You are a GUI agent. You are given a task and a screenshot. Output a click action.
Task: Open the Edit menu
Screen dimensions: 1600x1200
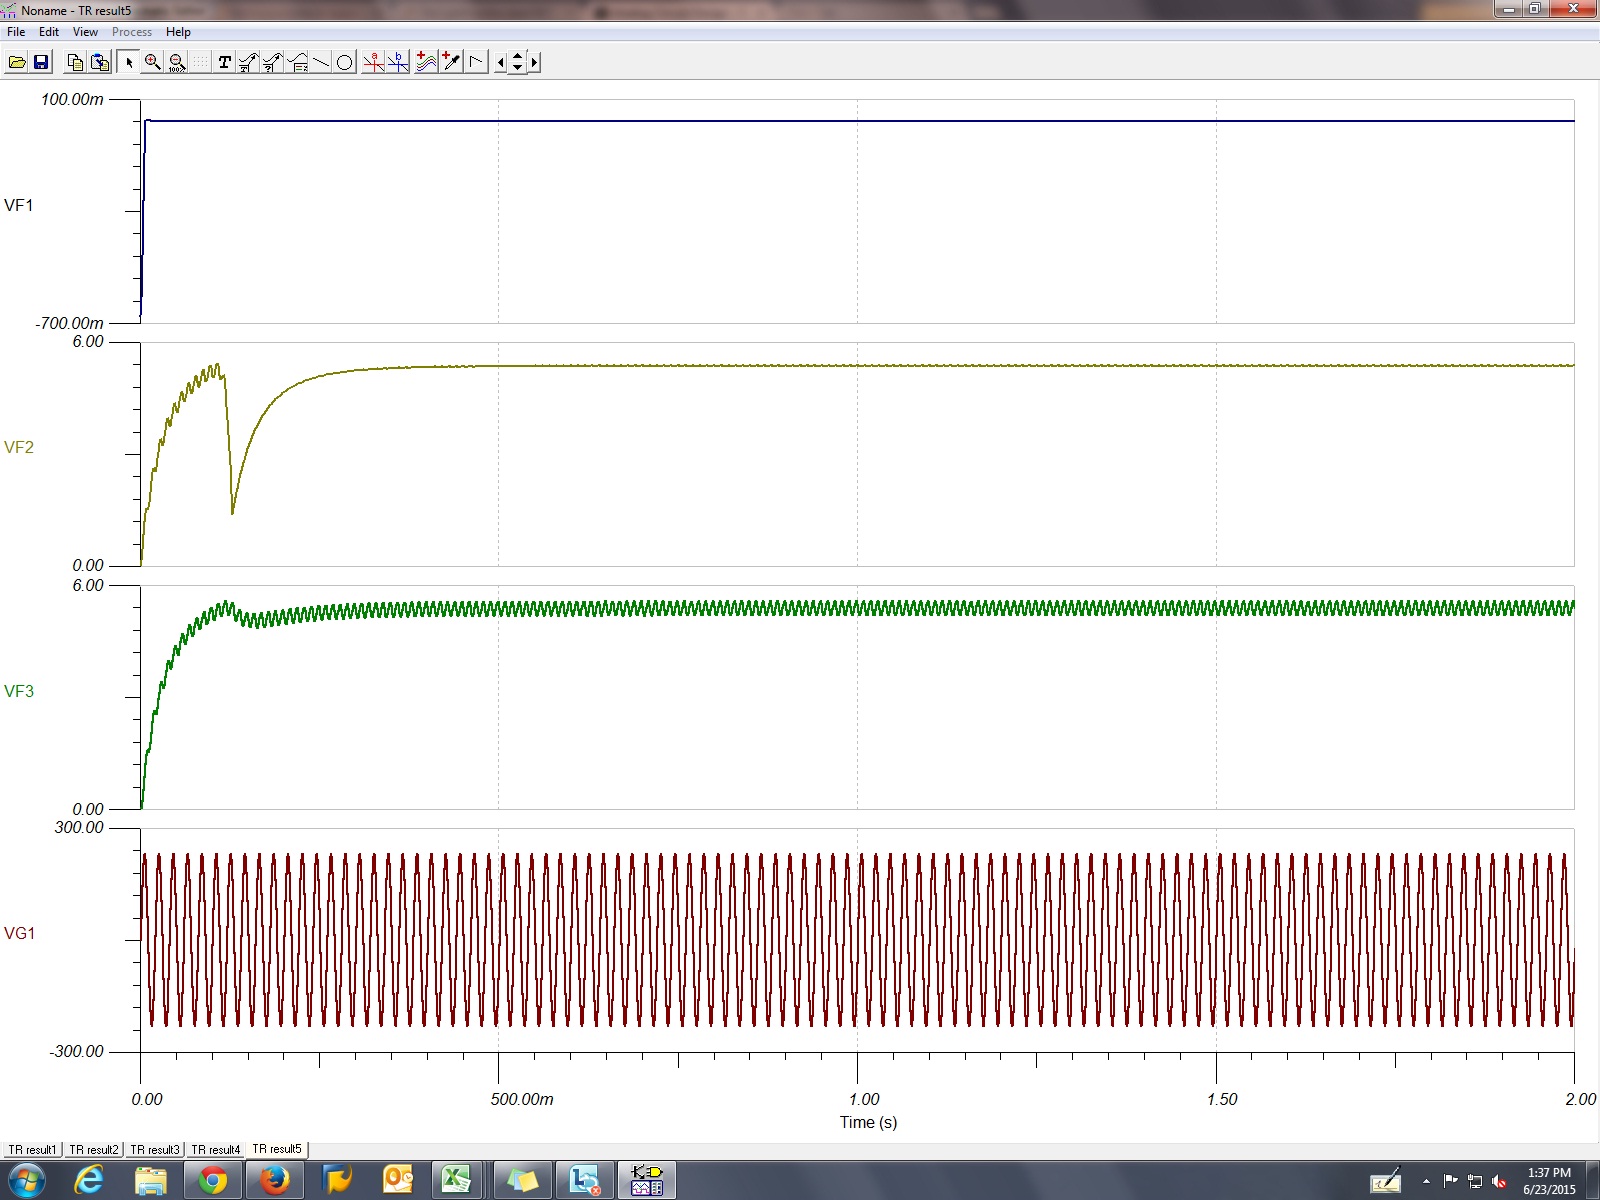(x=49, y=32)
